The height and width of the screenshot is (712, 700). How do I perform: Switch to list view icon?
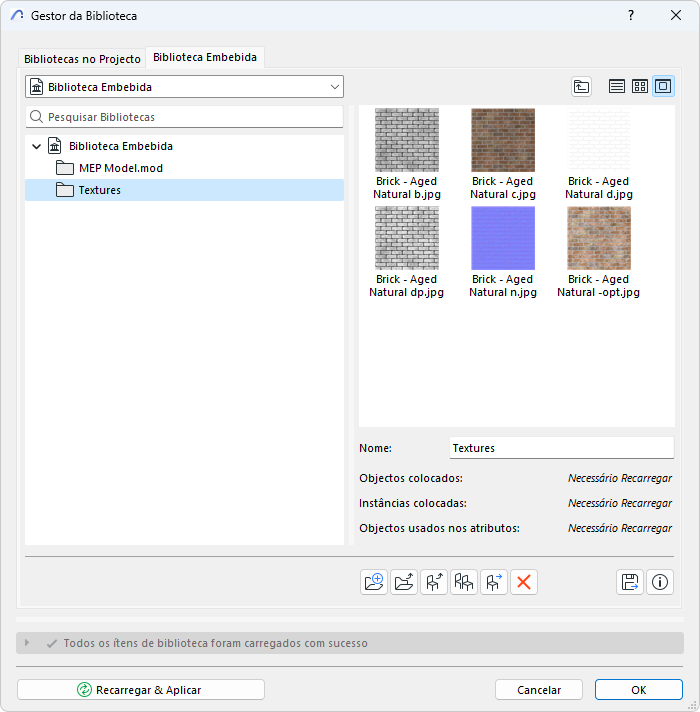coord(616,86)
